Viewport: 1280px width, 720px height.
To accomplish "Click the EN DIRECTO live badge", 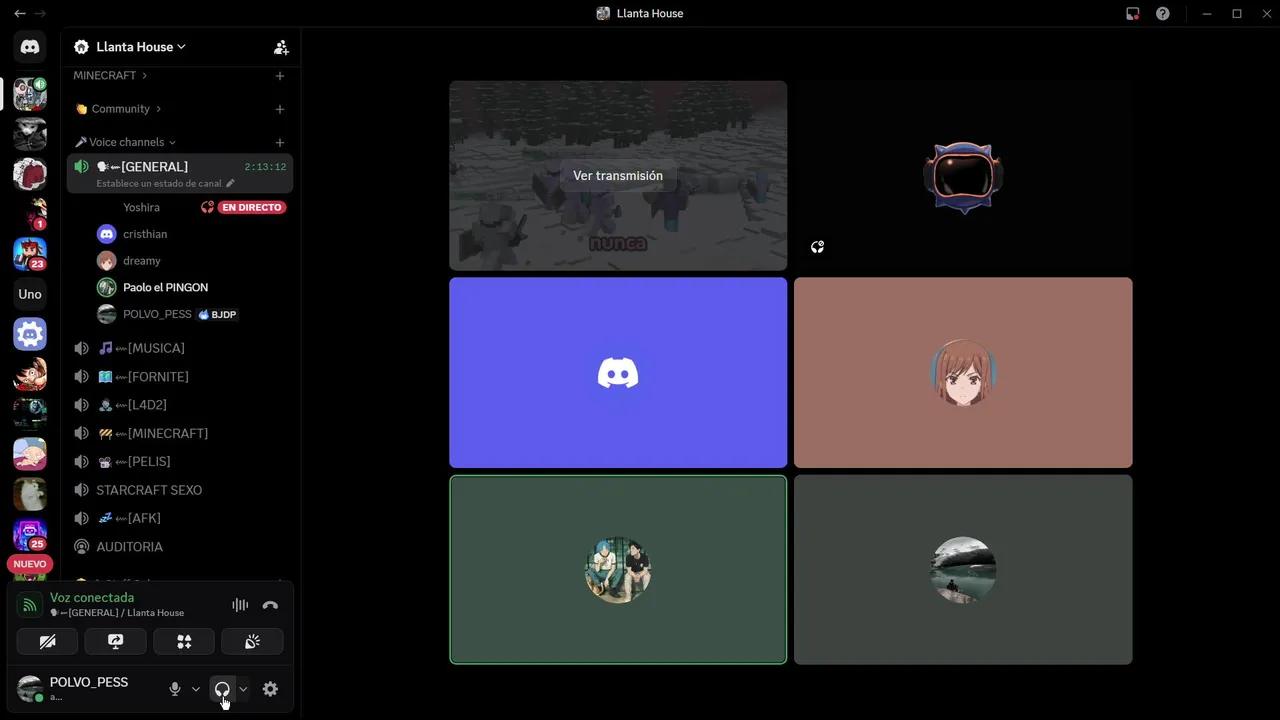I will [x=252, y=207].
